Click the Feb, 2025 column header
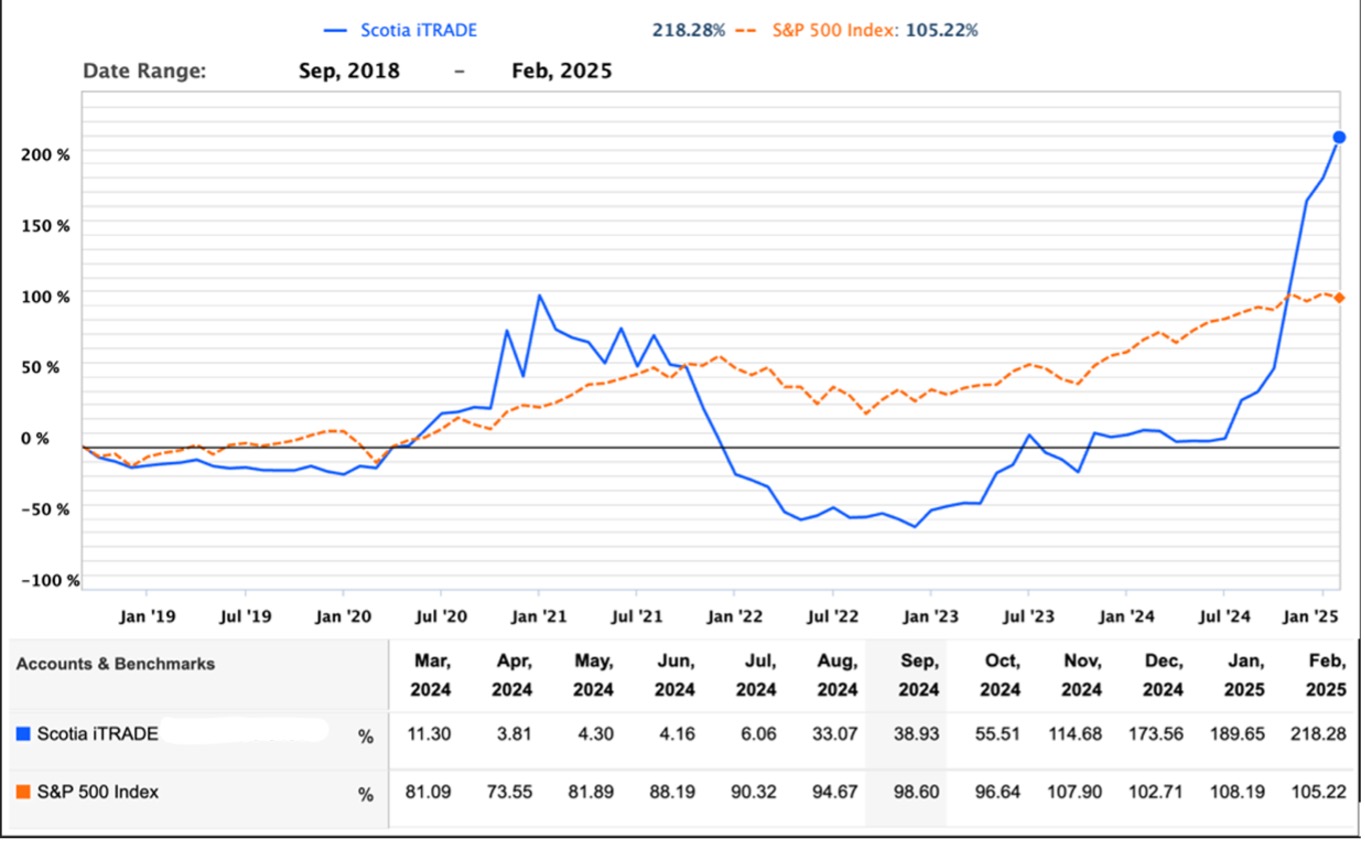Screen dimensions: 1365x843 coord(1326,675)
